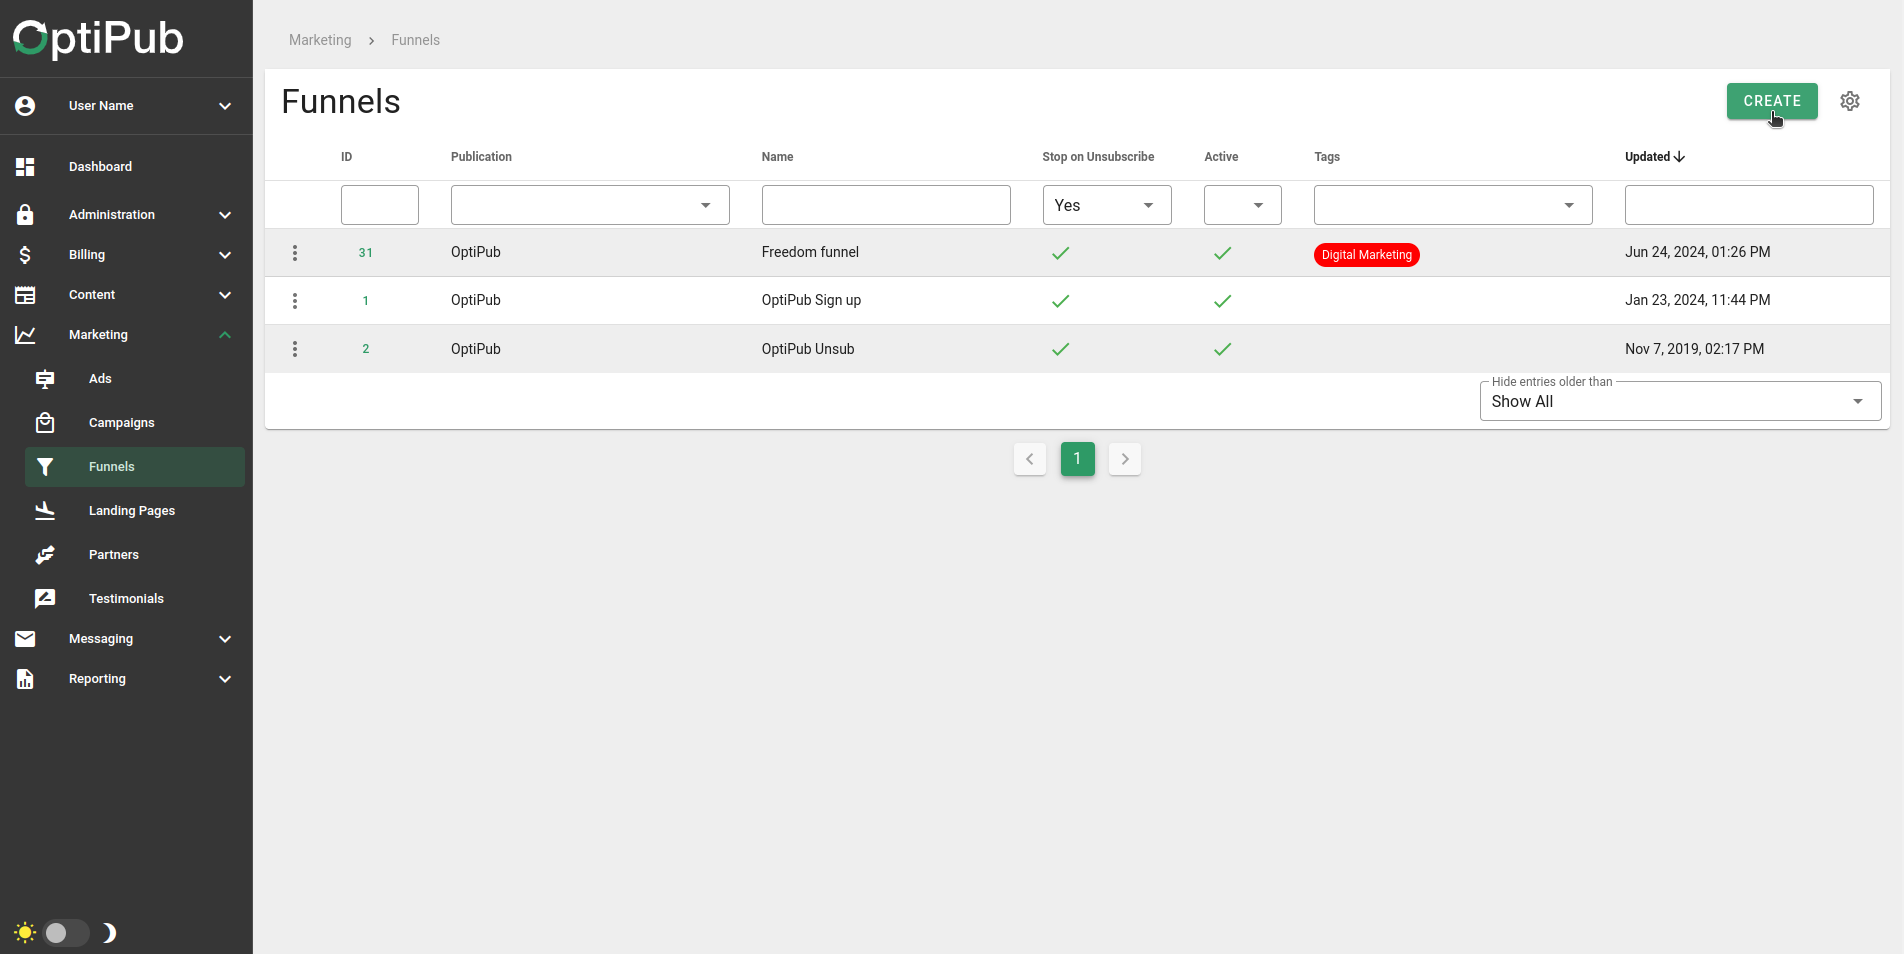
Task: Click the user account avatar icon
Action: click(x=25, y=106)
